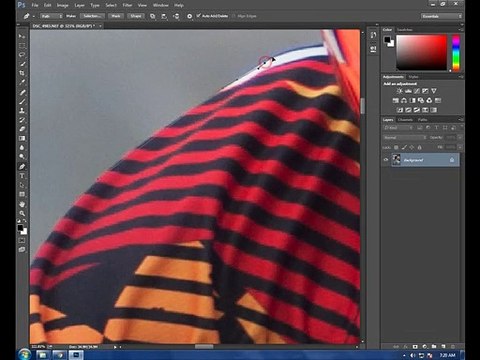Screen dimensions: 480x360
Task: Open the Filter menu
Action: coord(127,5)
